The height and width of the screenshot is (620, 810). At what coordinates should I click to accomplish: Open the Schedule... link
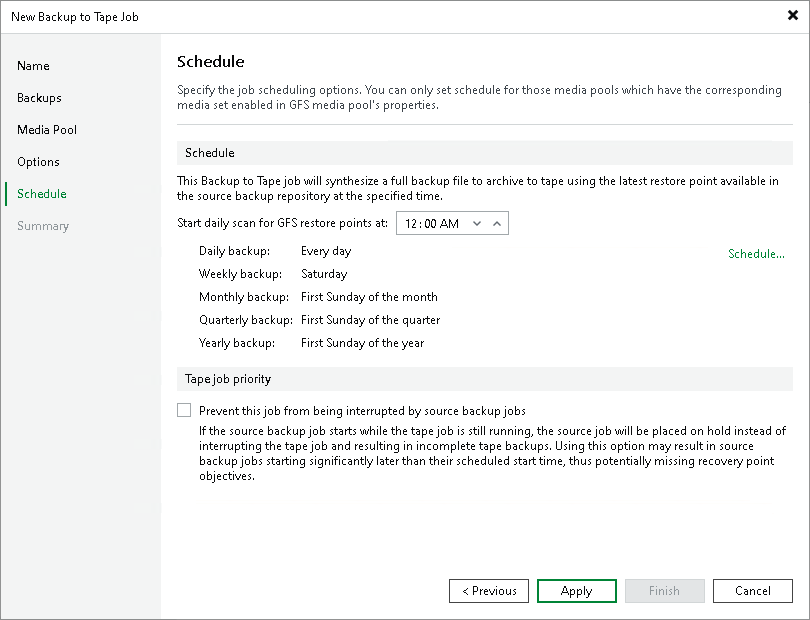coord(756,253)
